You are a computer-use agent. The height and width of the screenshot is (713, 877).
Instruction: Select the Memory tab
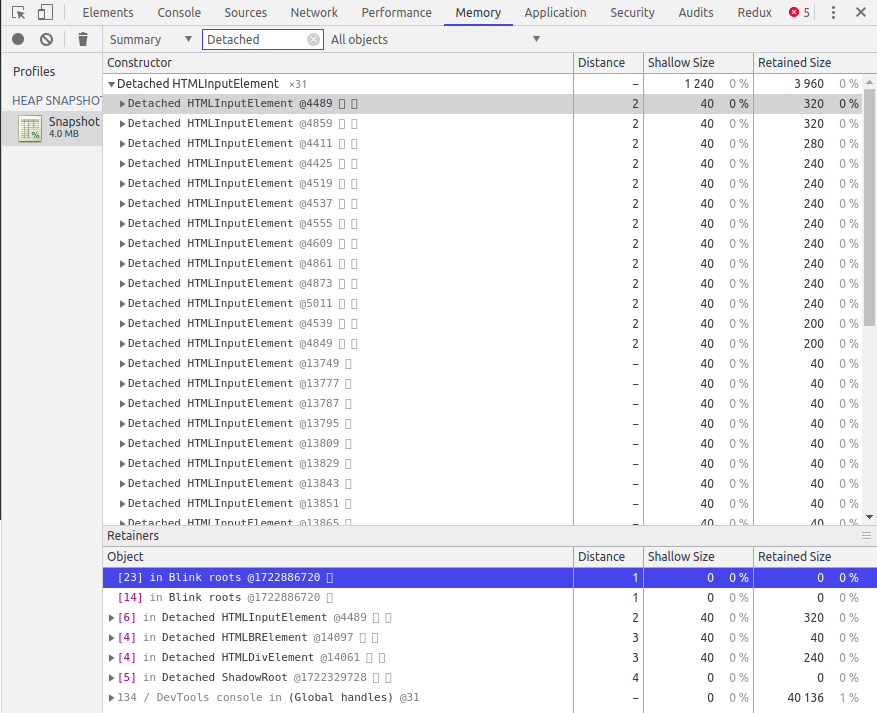point(478,12)
